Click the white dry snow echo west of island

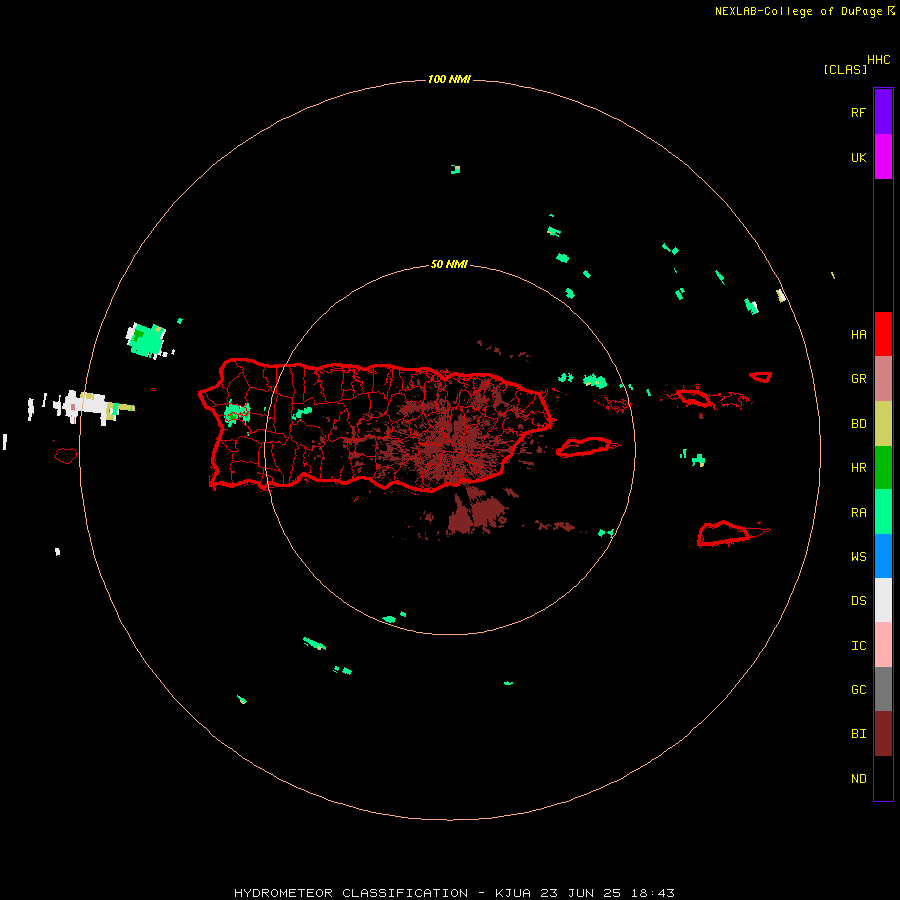[x=86, y=406]
